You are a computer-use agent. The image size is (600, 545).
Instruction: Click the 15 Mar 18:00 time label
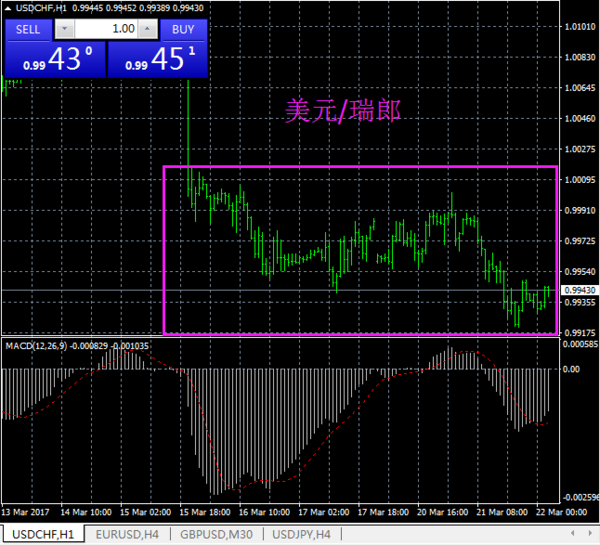tap(205, 512)
